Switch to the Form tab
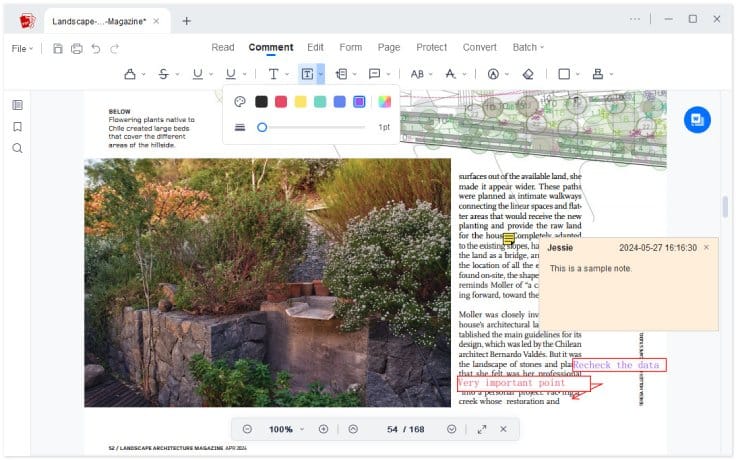Image resolution: width=736 pixels, height=460 pixels. click(x=351, y=47)
